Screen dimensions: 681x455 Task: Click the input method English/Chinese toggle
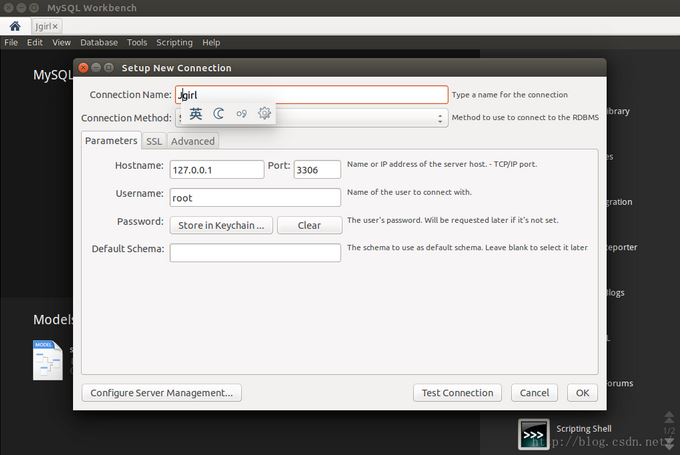click(196, 114)
